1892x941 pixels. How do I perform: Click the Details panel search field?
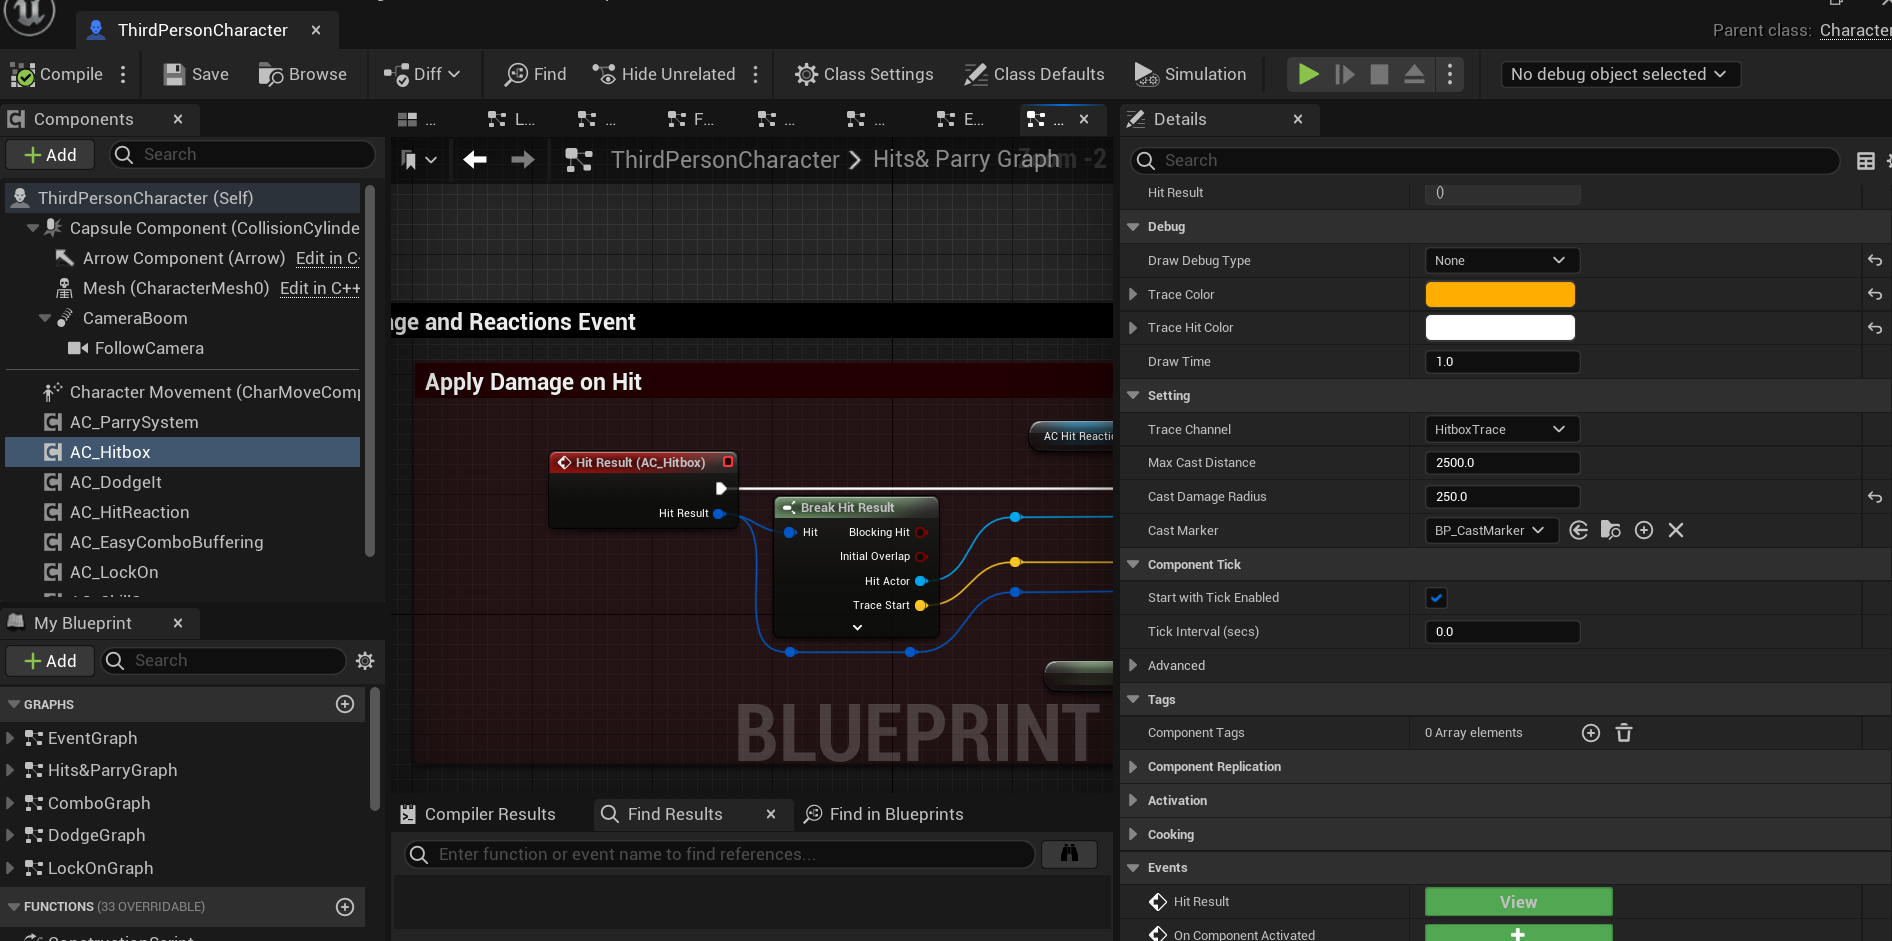point(1480,160)
